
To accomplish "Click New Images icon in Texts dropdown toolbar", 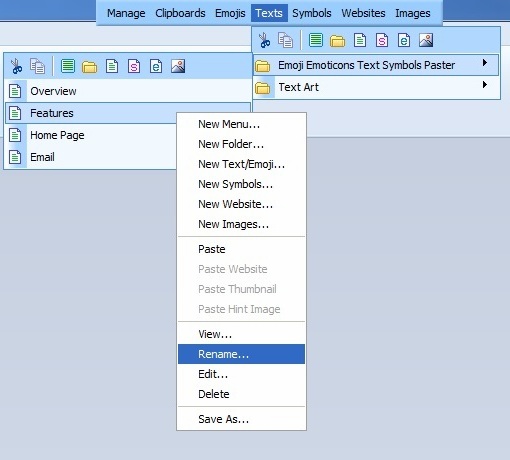I will tap(426, 40).
